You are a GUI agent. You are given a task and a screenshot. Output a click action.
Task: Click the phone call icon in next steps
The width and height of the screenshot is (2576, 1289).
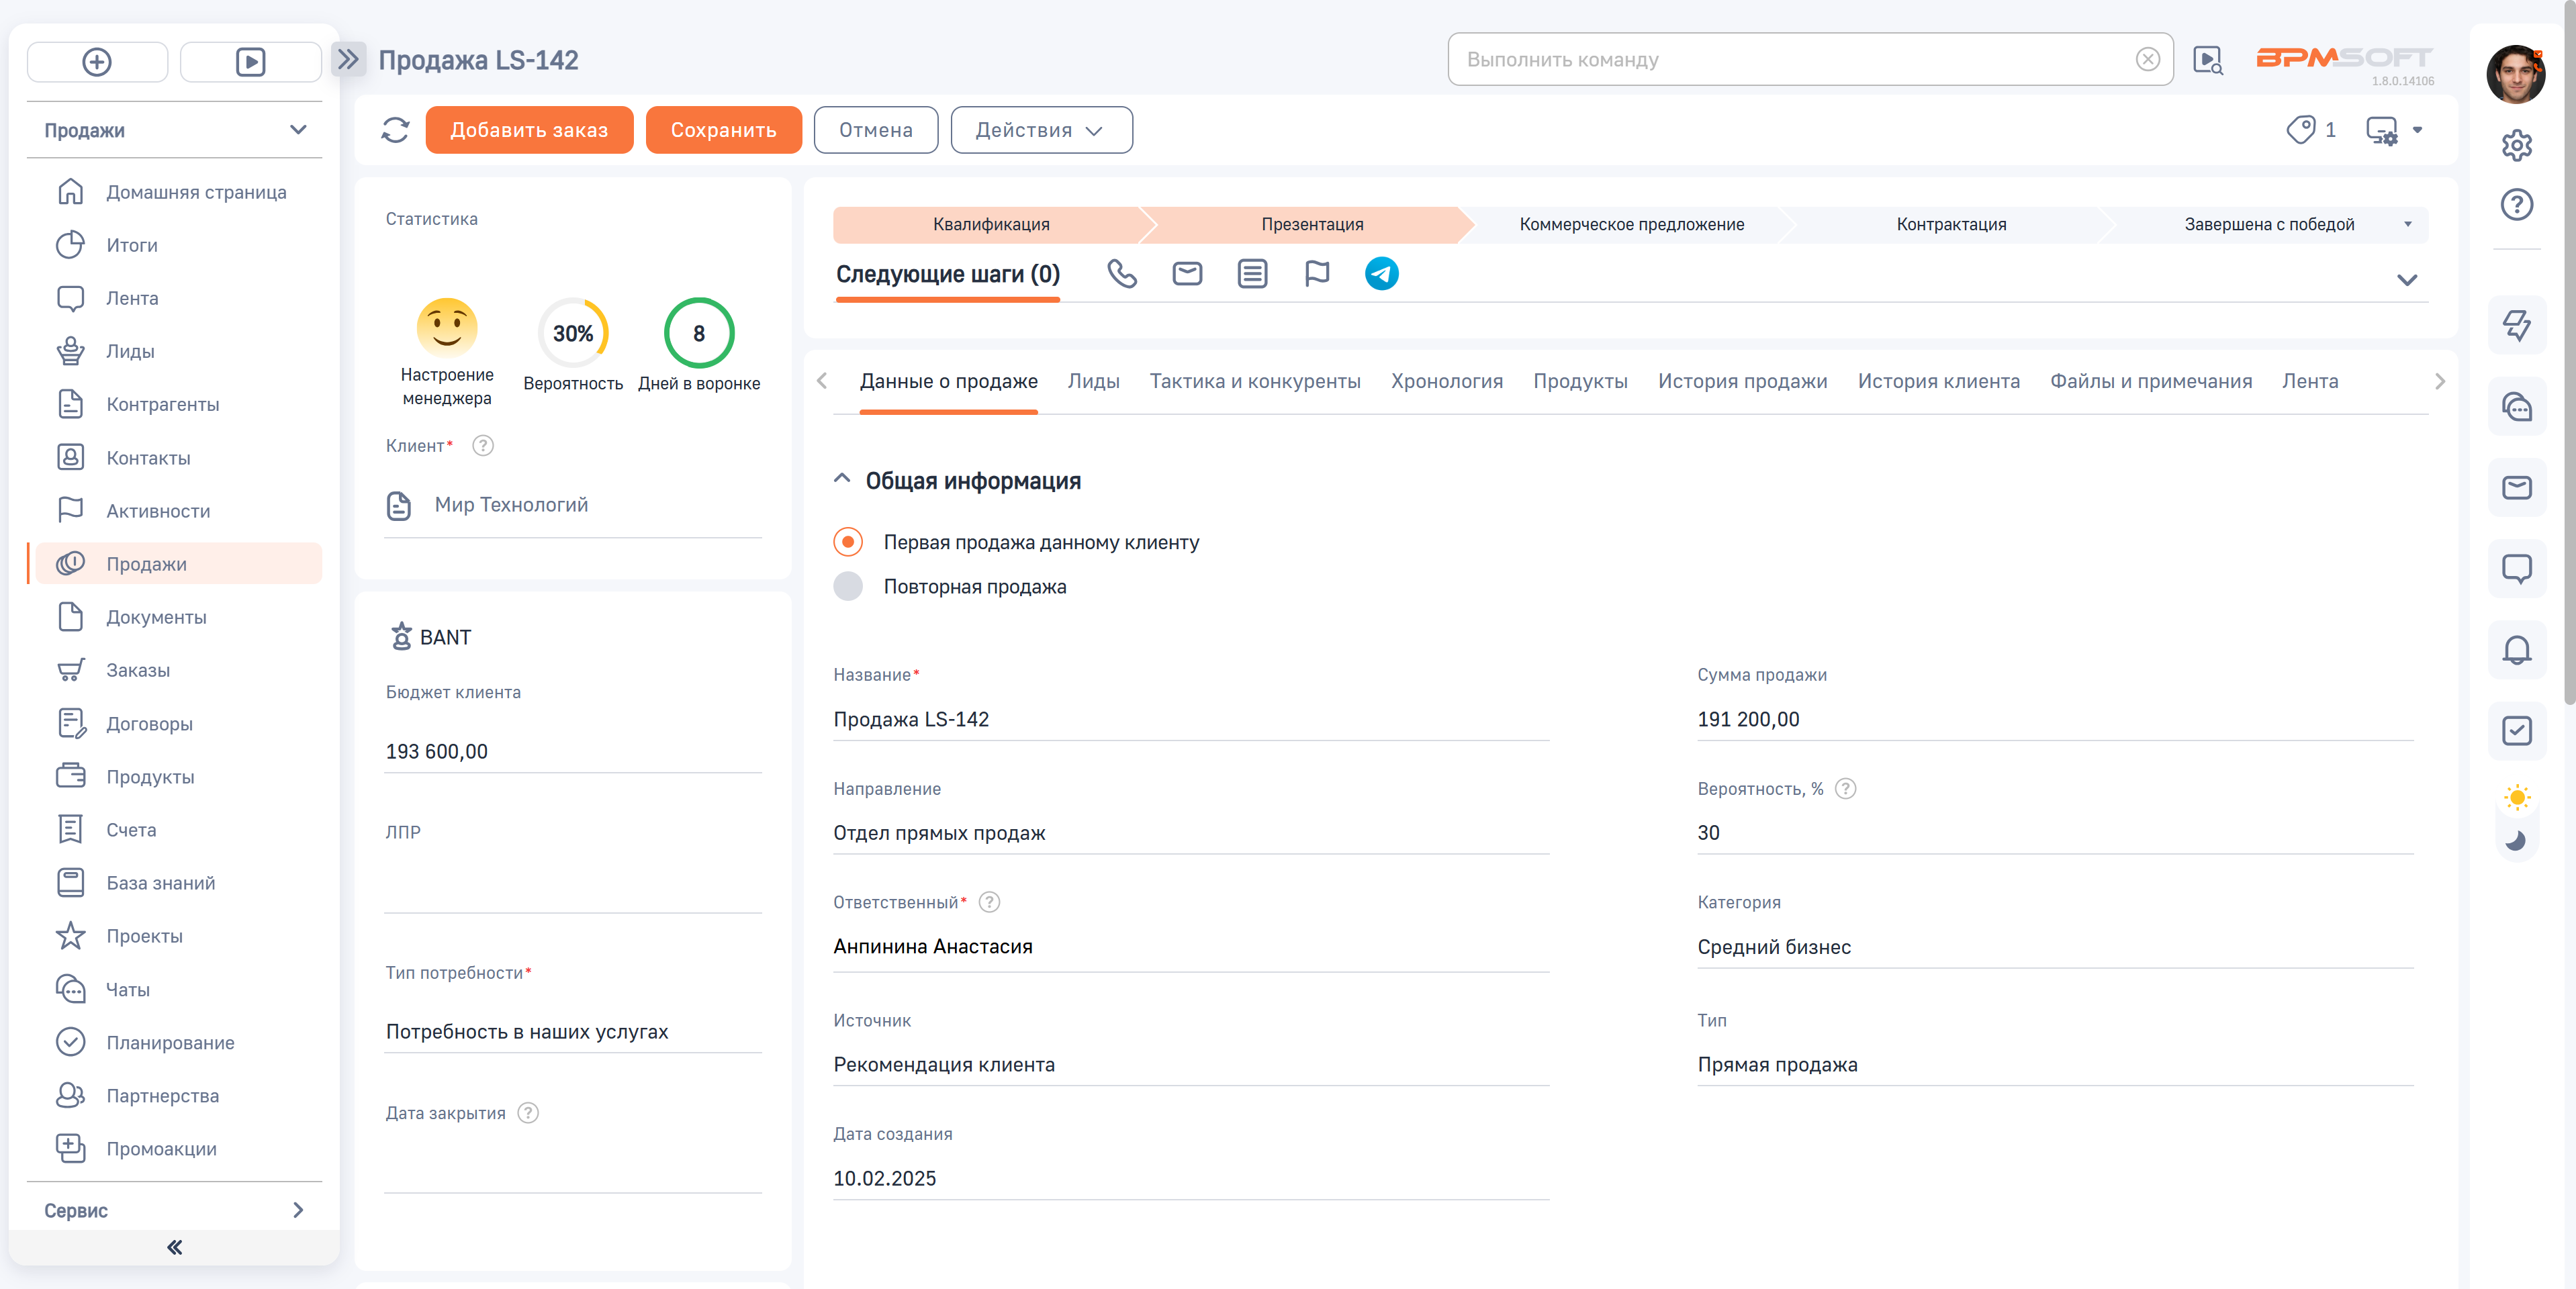tap(1121, 273)
